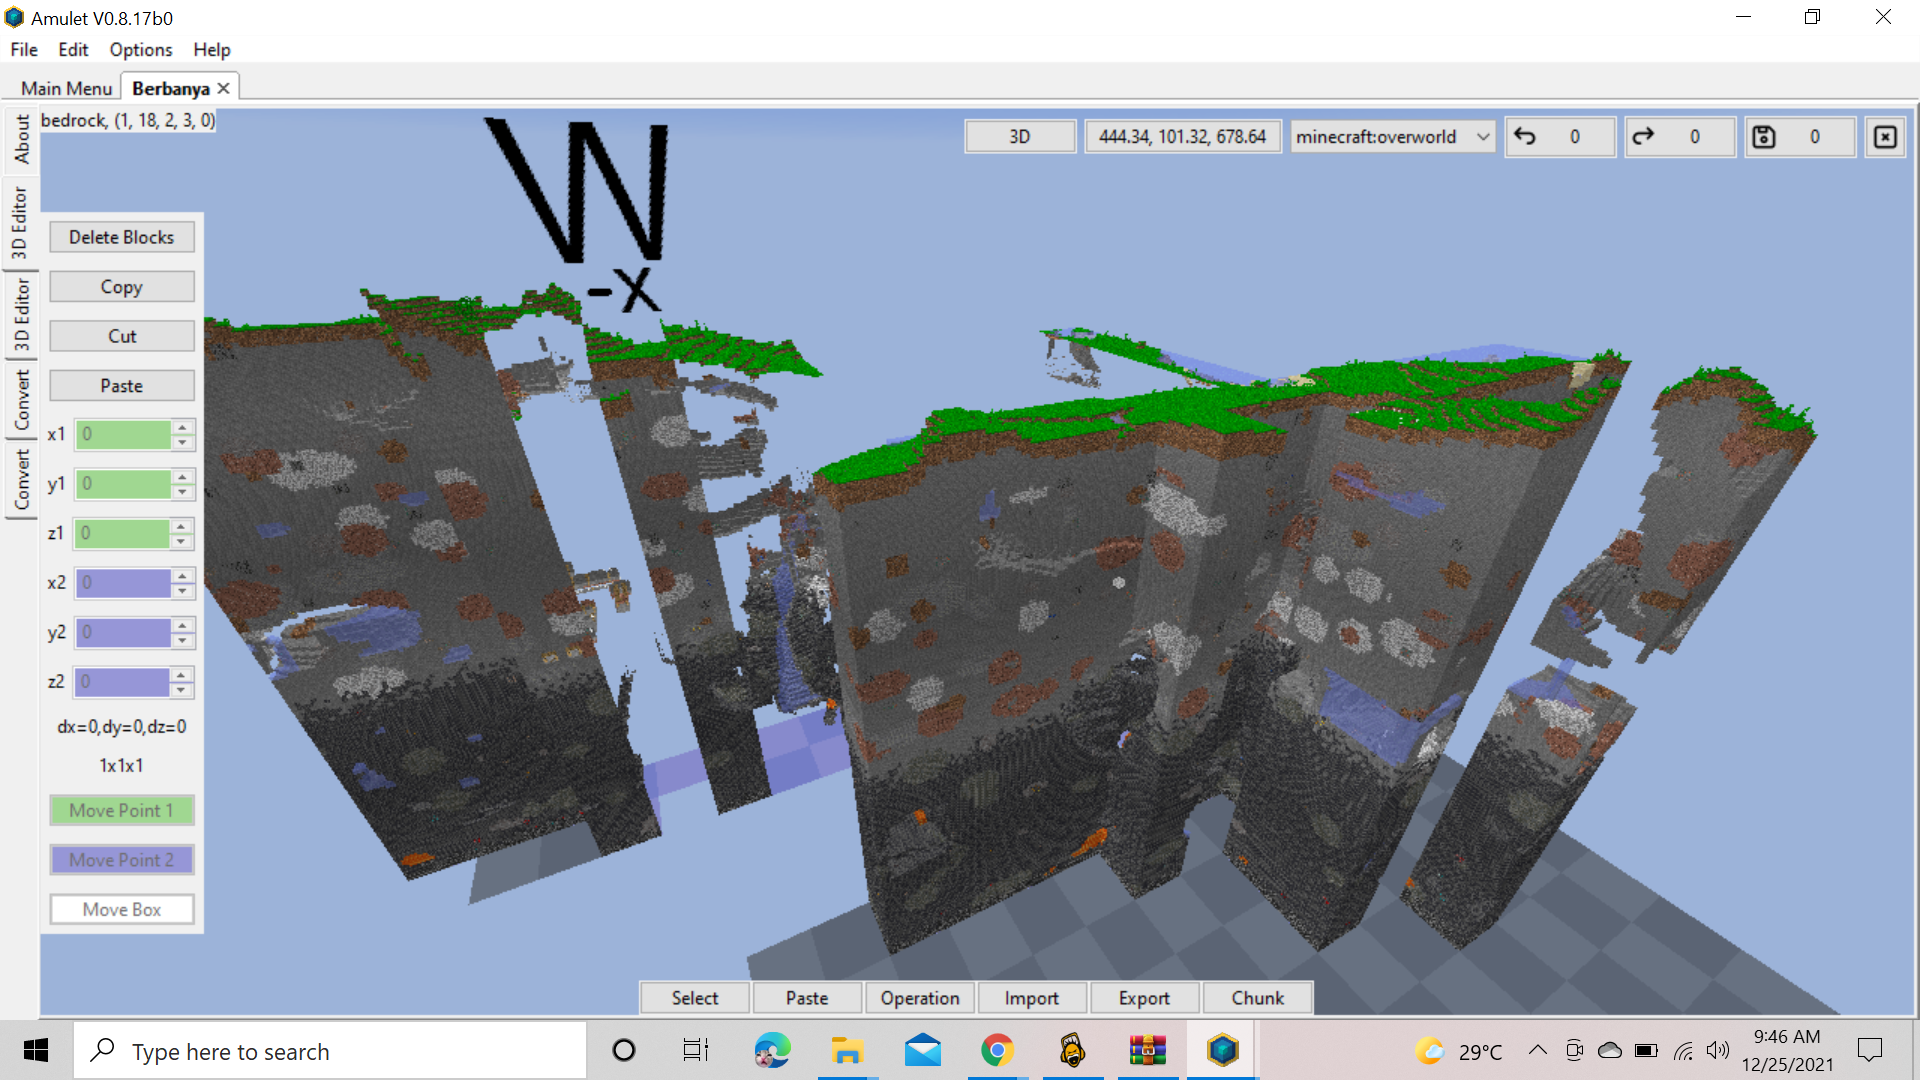Click the boxed X icon near save counter
Viewport: 1920px width, 1080px height.
[1884, 137]
